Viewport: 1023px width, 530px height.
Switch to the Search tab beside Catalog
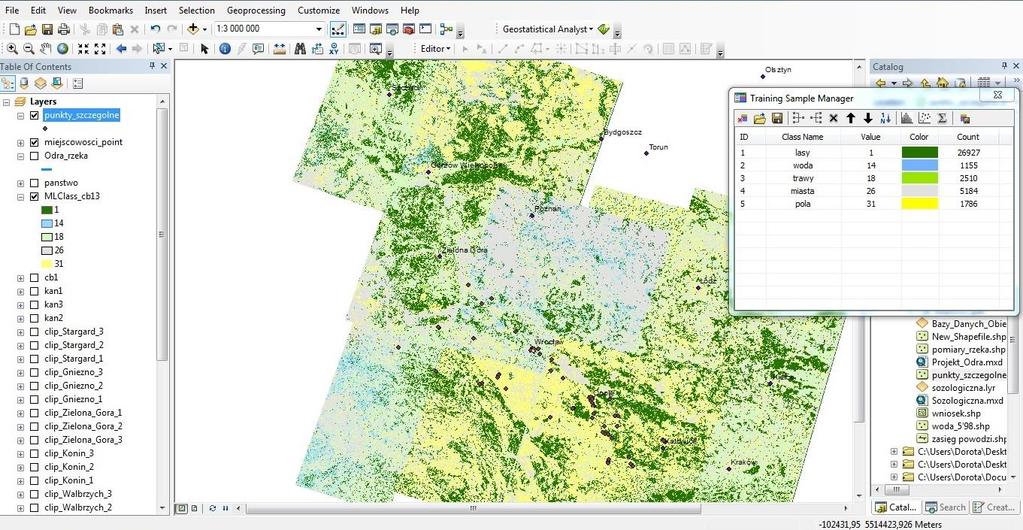(x=945, y=507)
